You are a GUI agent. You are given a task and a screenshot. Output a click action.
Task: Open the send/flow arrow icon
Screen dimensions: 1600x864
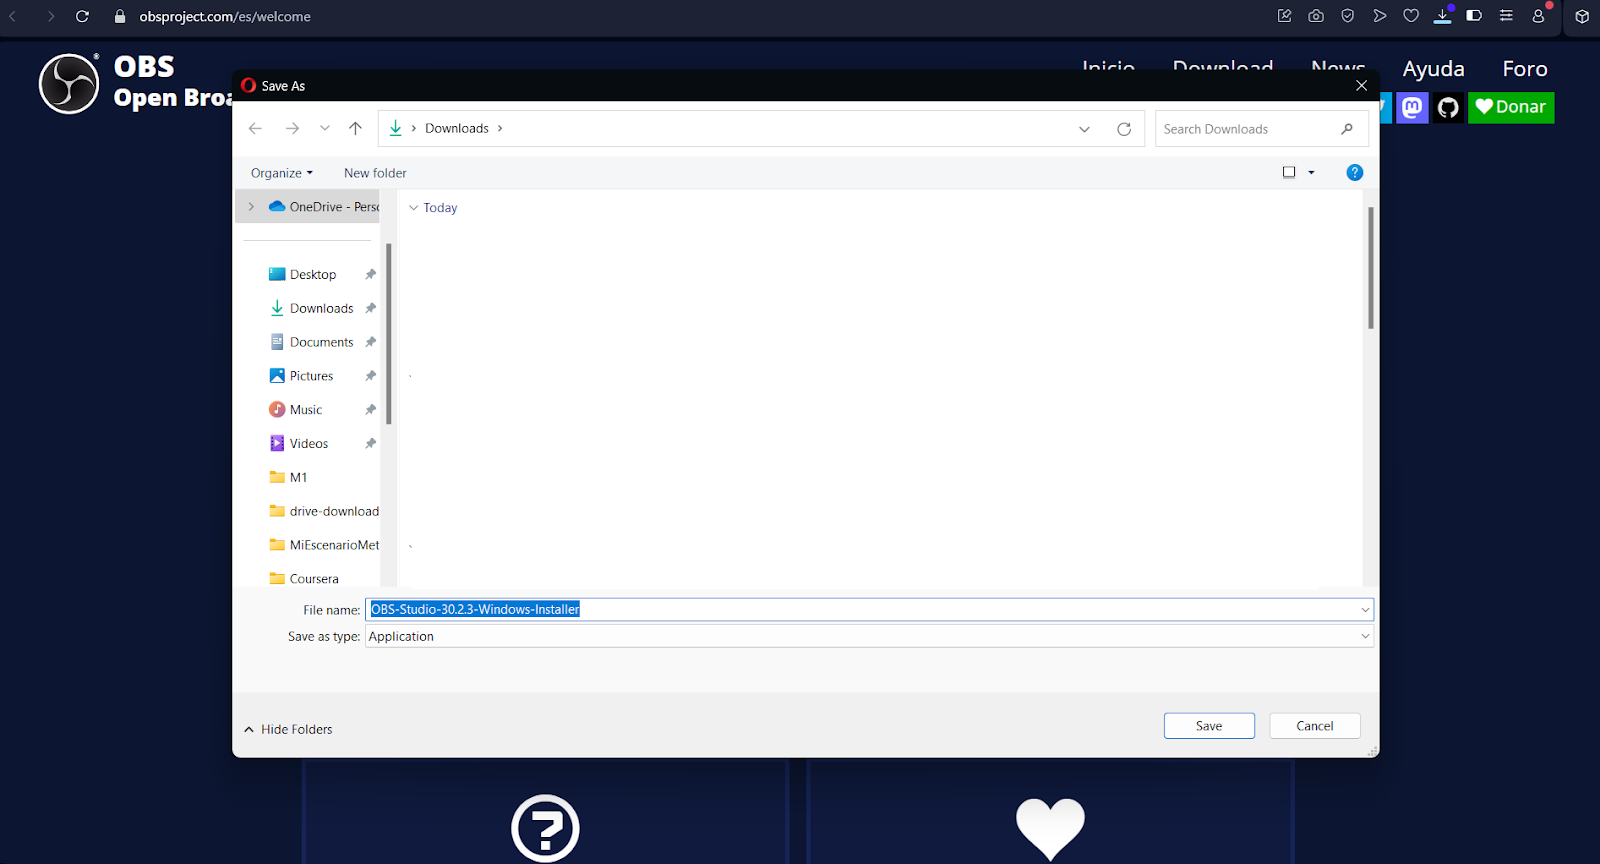pos(1380,16)
